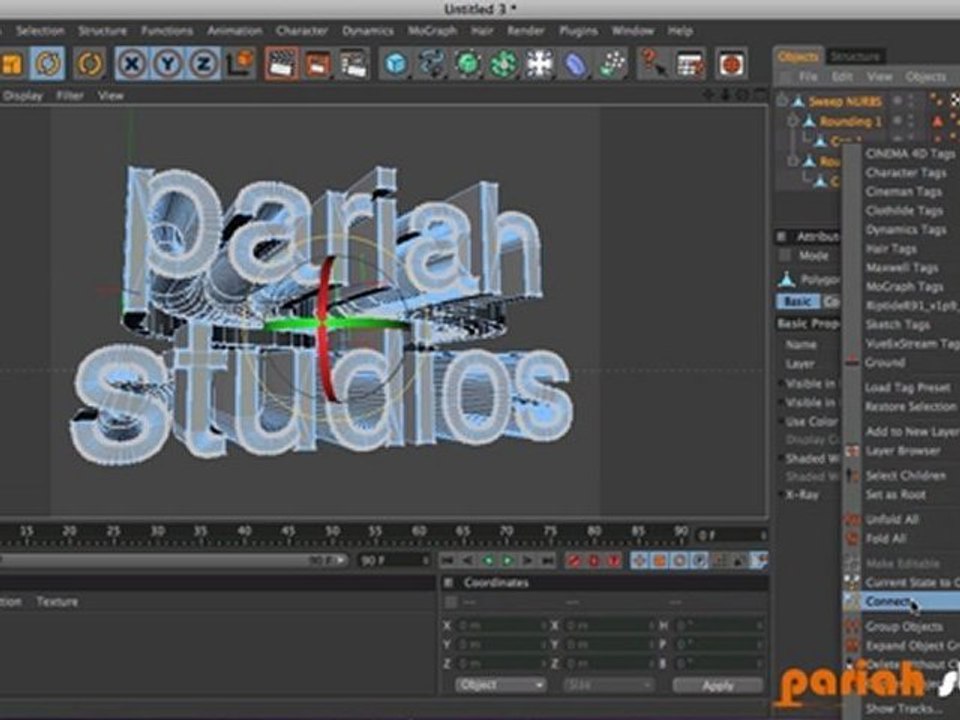Click the white star scene objects icon
The height and width of the screenshot is (720, 960).
[539, 64]
